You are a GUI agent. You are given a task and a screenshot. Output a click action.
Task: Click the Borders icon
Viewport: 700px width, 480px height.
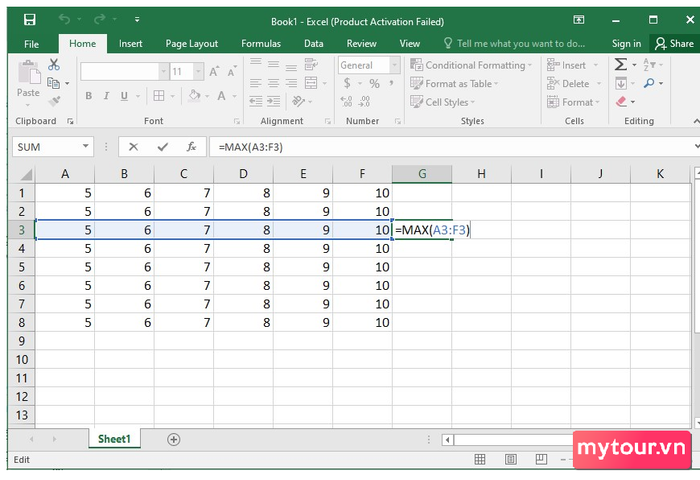coord(158,96)
